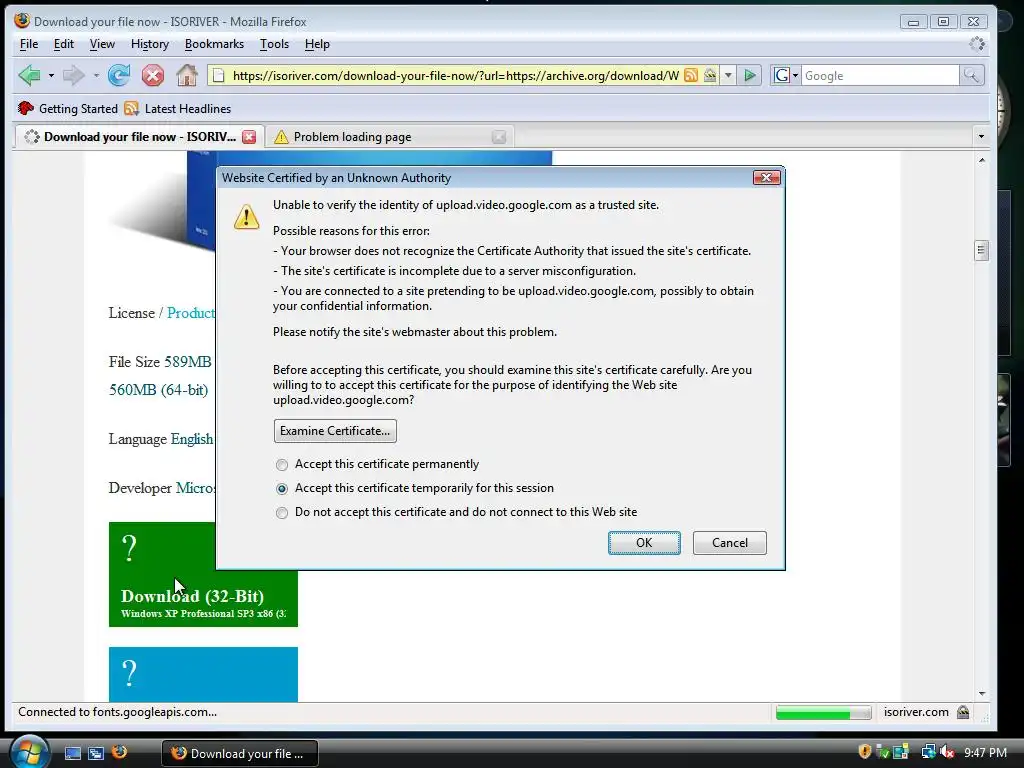Click the search magnifier button

(971, 76)
